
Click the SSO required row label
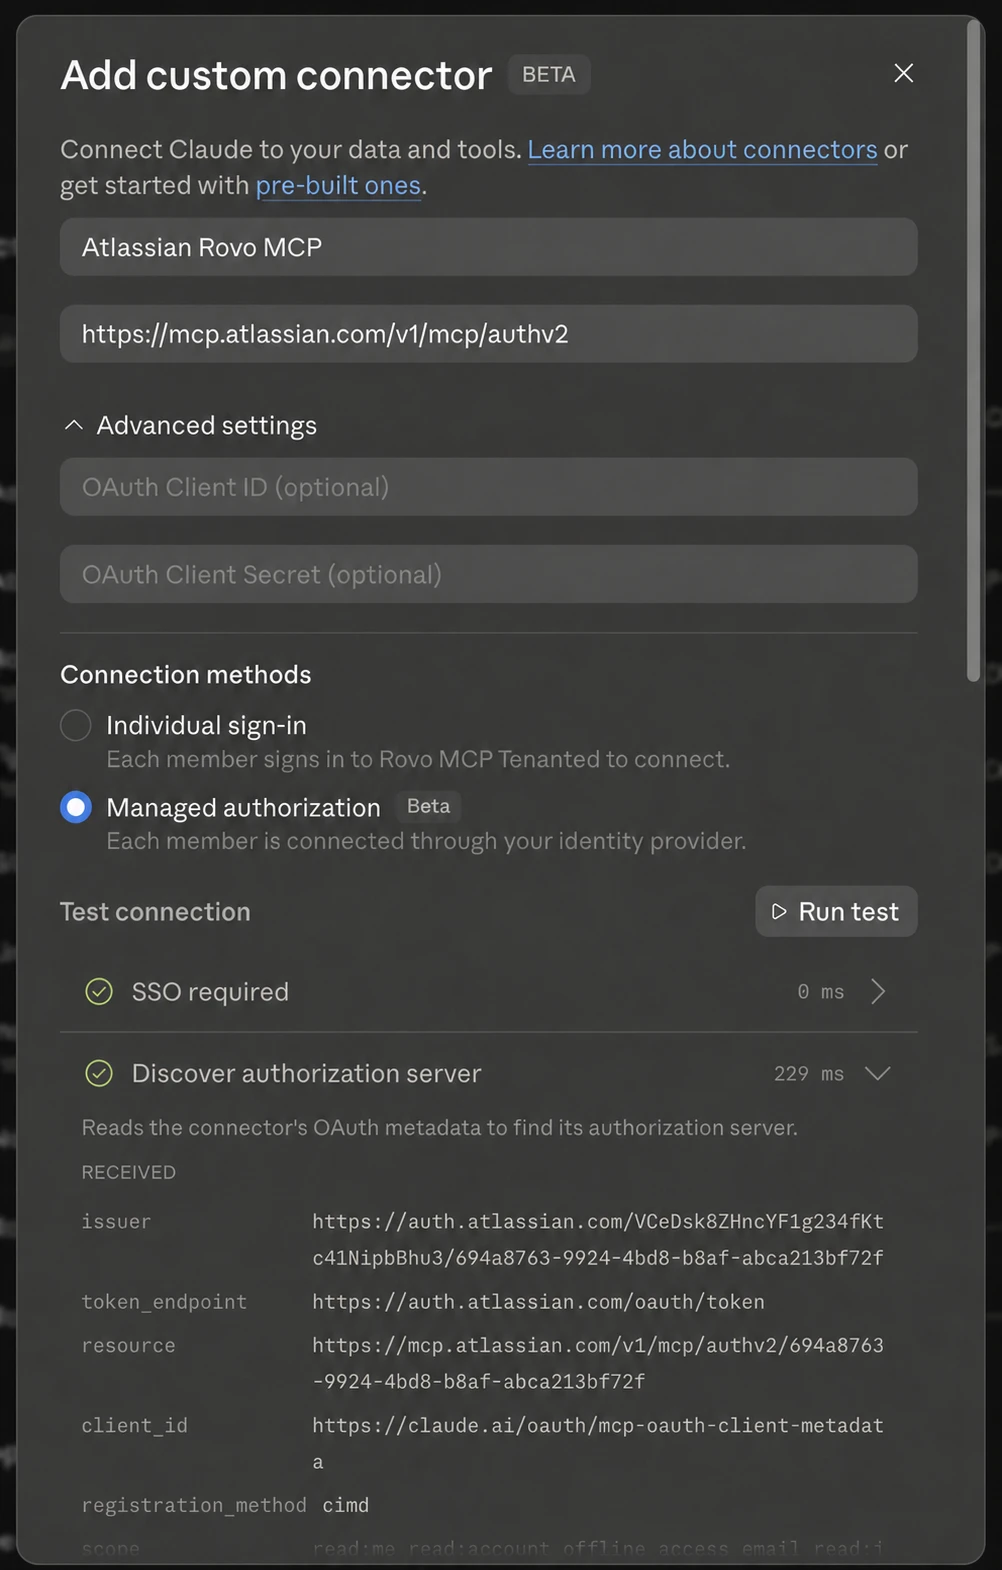(210, 992)
